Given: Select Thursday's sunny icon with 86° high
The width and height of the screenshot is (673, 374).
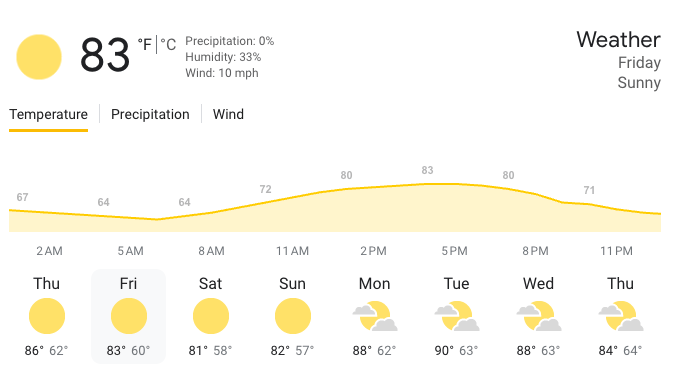Looking at the screenshot, I should 47,316.
